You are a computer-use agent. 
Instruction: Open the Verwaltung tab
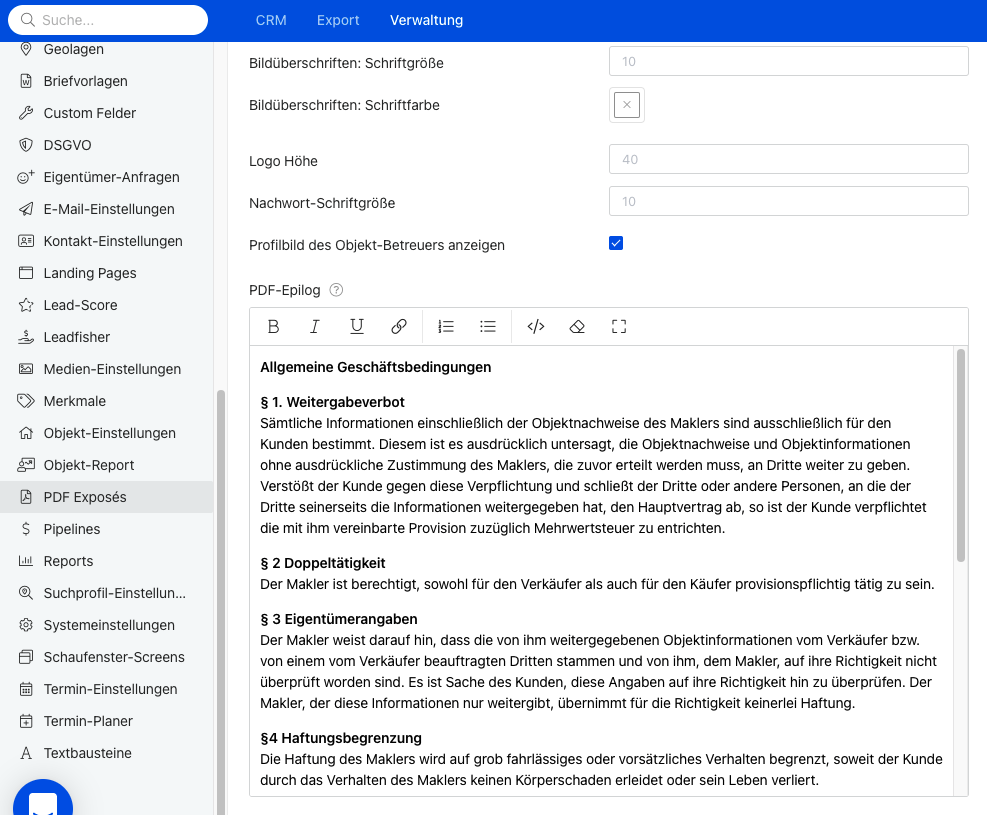pos(427,20)
